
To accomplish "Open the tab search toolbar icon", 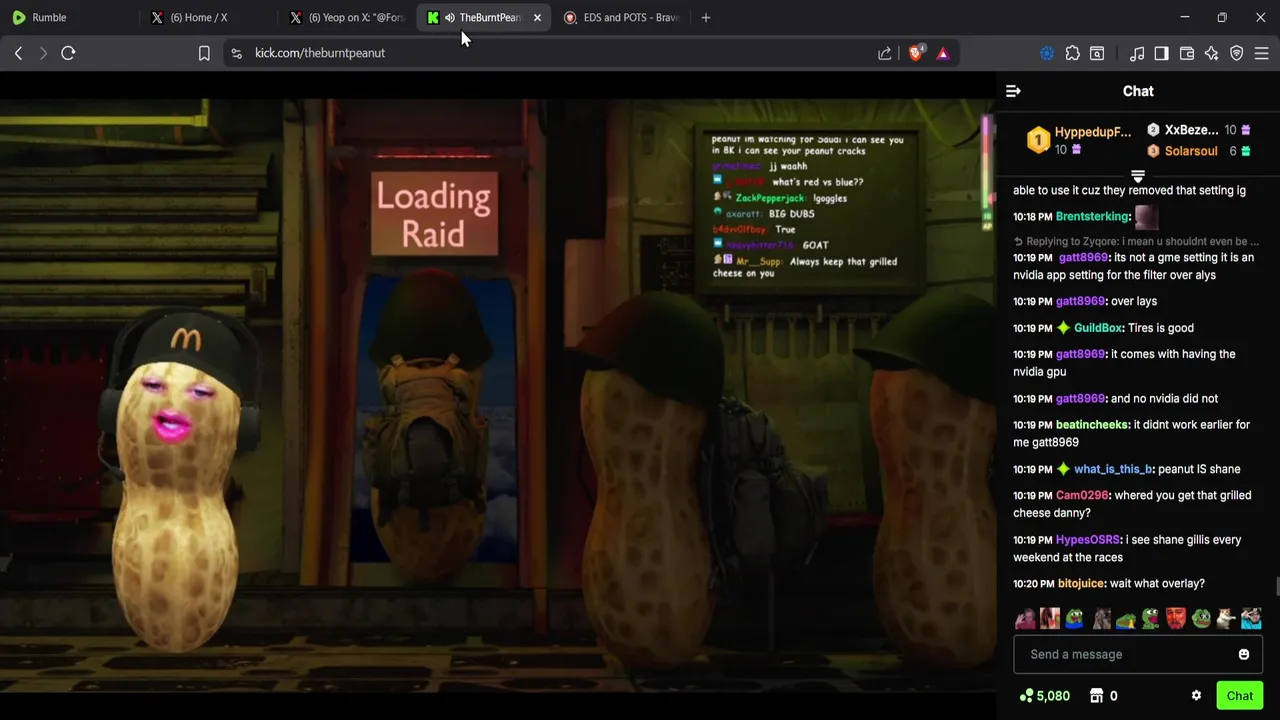I will tap(1097, 53).
